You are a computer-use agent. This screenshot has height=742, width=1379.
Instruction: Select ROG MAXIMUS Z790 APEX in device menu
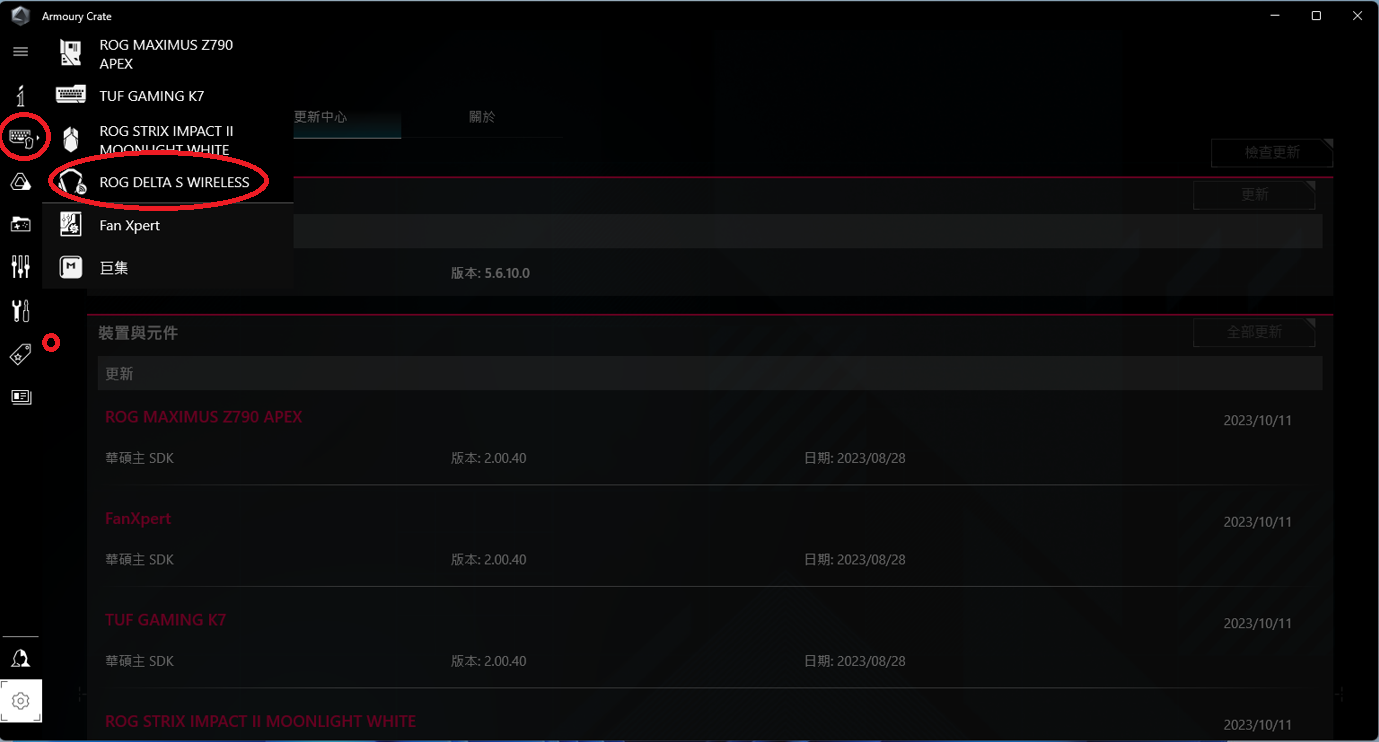(x=168, y=54)
